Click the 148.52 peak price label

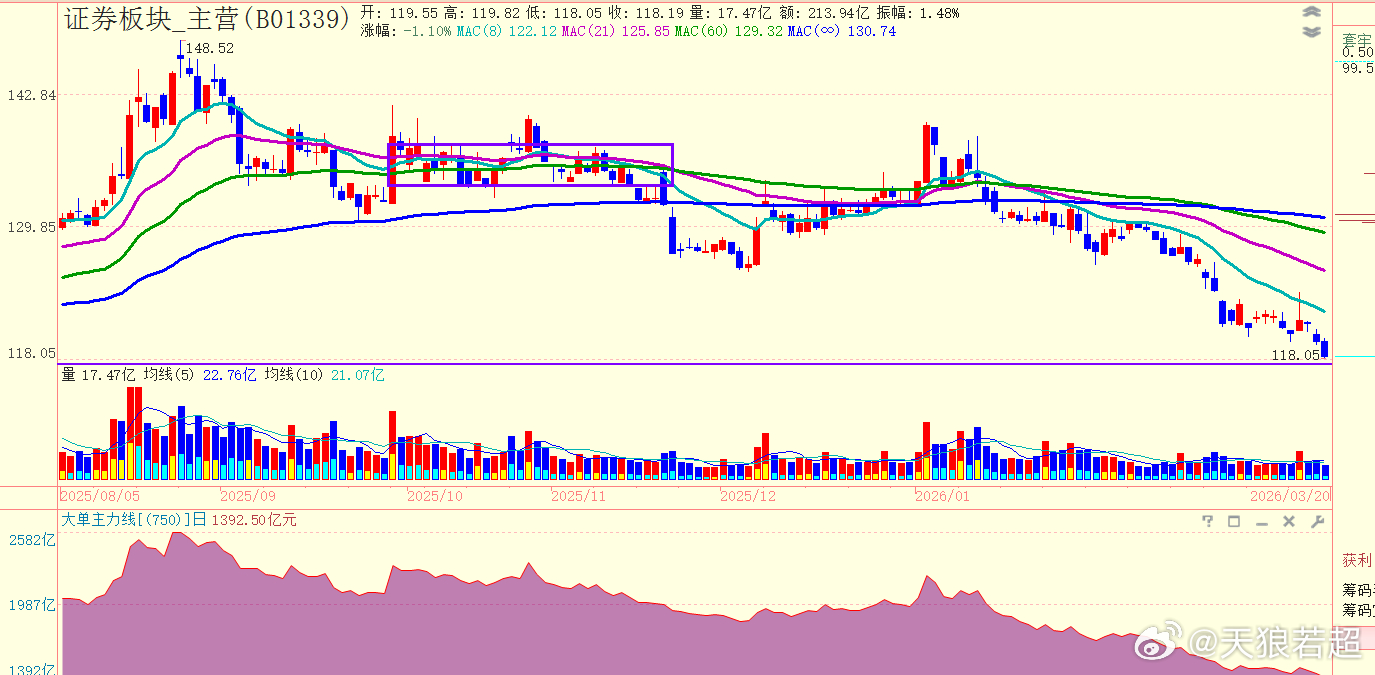[210, 48]
